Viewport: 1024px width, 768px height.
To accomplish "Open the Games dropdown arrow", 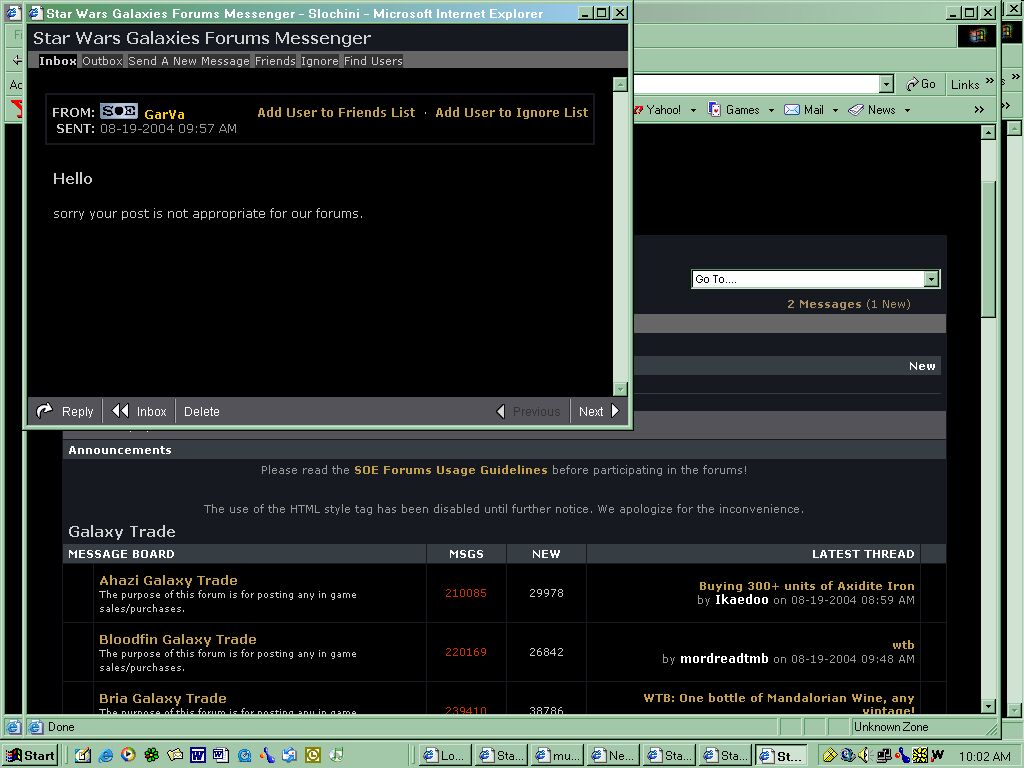I will pos(771,110).
